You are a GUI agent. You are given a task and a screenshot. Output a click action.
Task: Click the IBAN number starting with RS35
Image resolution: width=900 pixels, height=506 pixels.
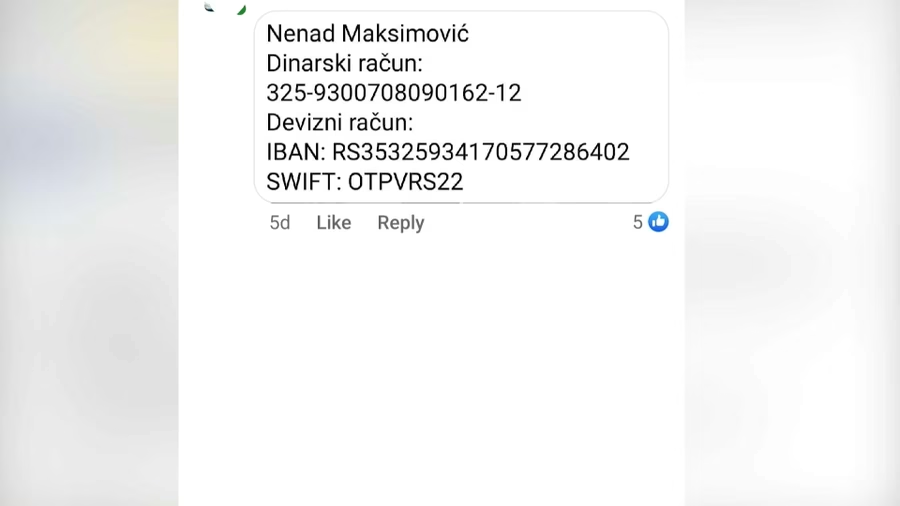coord(480,152)
